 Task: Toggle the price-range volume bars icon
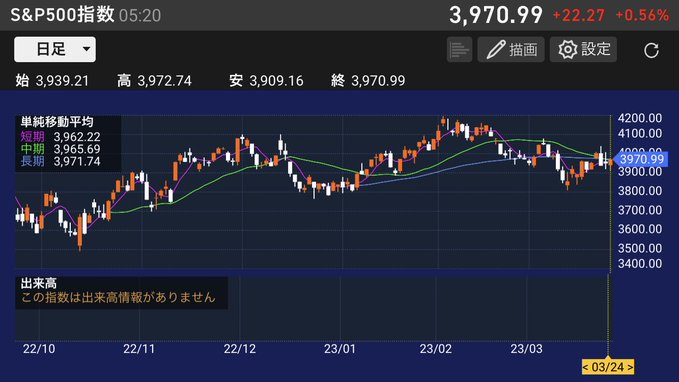pos(459,49)
